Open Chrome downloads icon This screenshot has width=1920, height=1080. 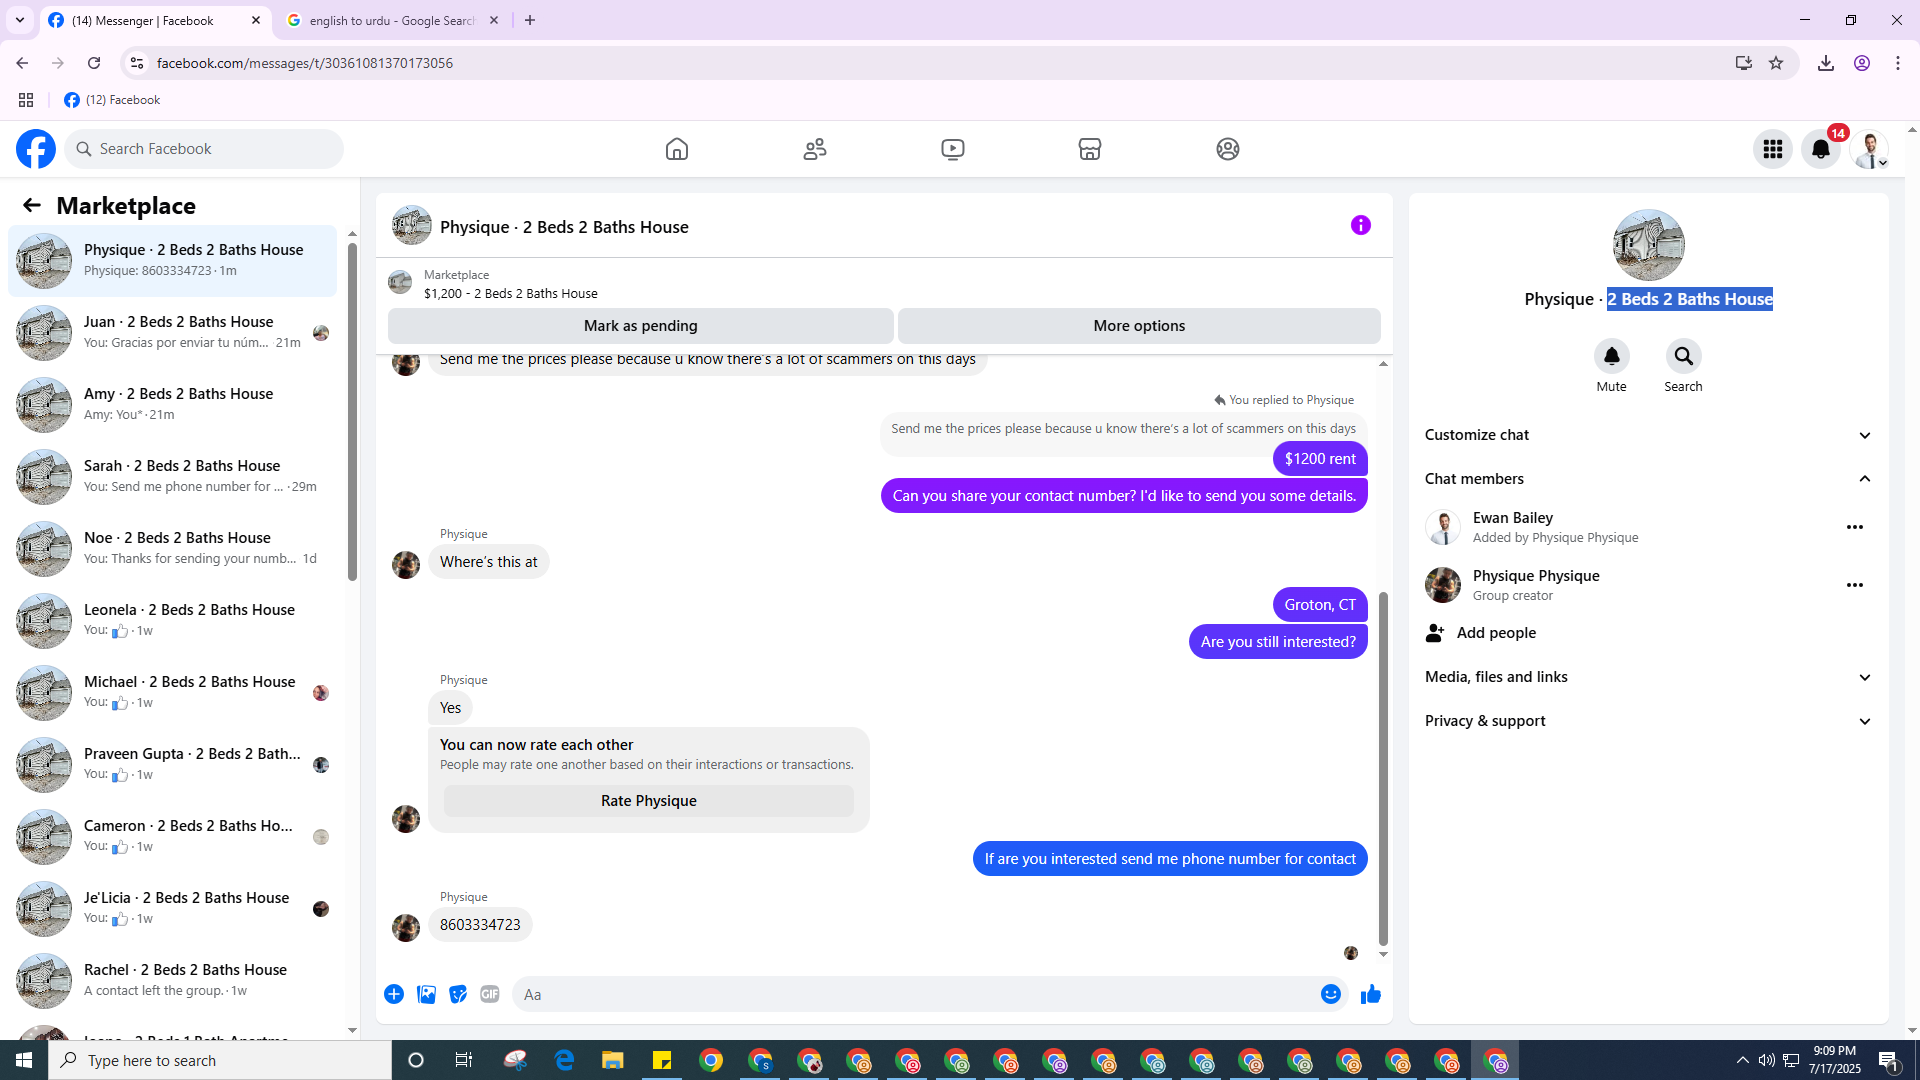[x=1826, y=63]
